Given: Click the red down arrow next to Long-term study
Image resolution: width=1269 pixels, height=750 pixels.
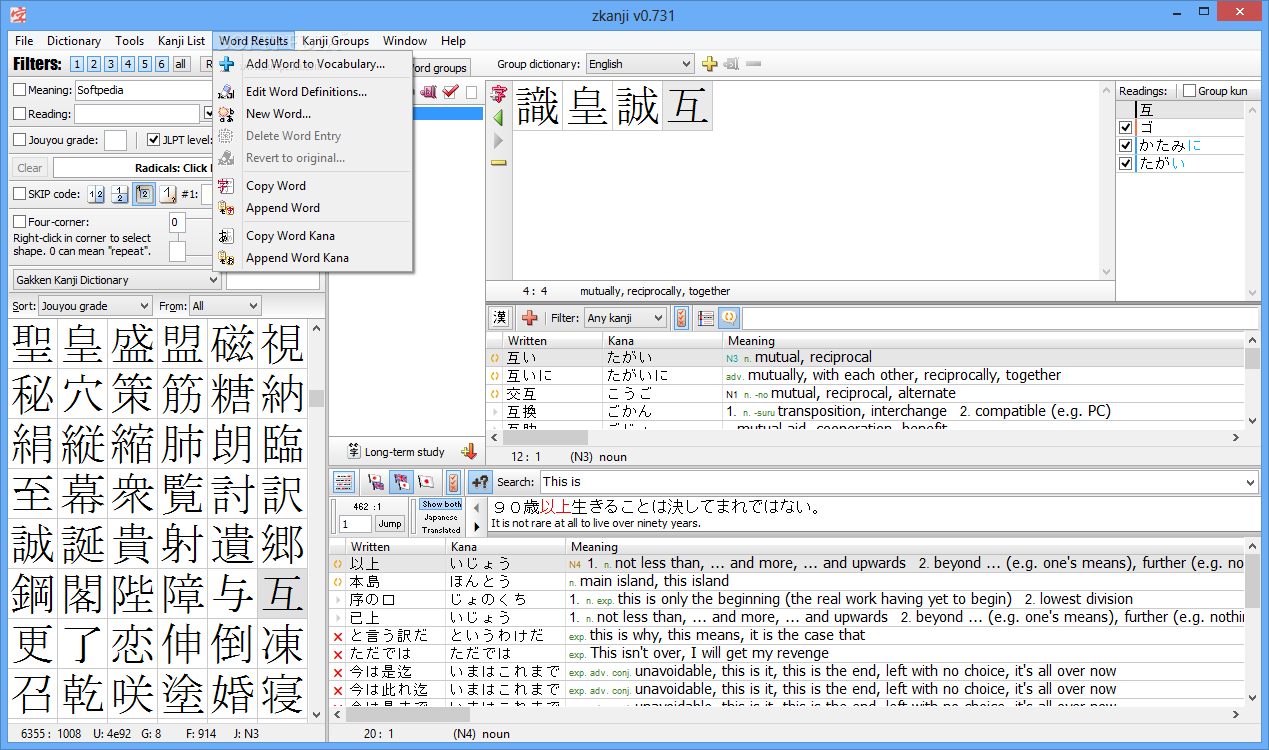Looking at the screenshot, I should point(468,452).
